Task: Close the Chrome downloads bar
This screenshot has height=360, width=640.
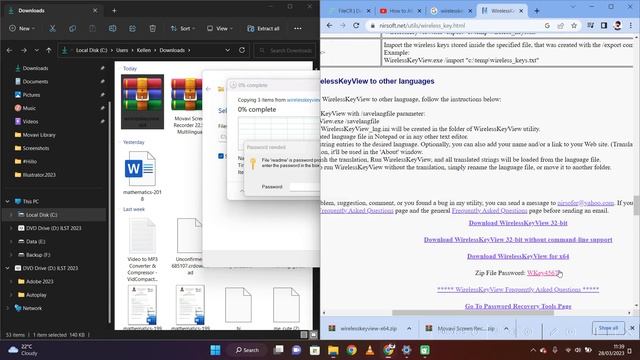Action: tap(632, 328)
